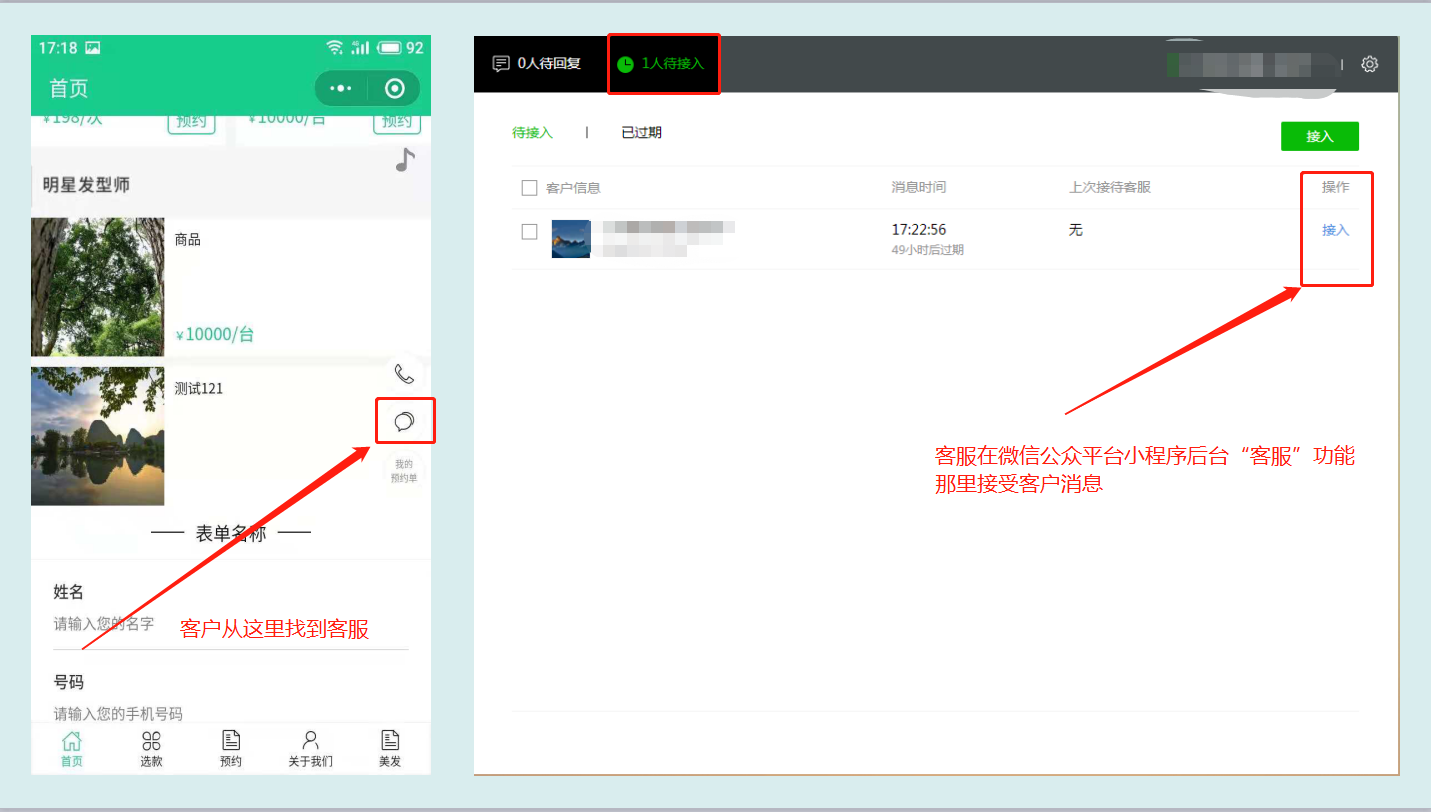Click 接入 link in customer row
Viewport: 1431px width, 812px height.
point(1335,230)
